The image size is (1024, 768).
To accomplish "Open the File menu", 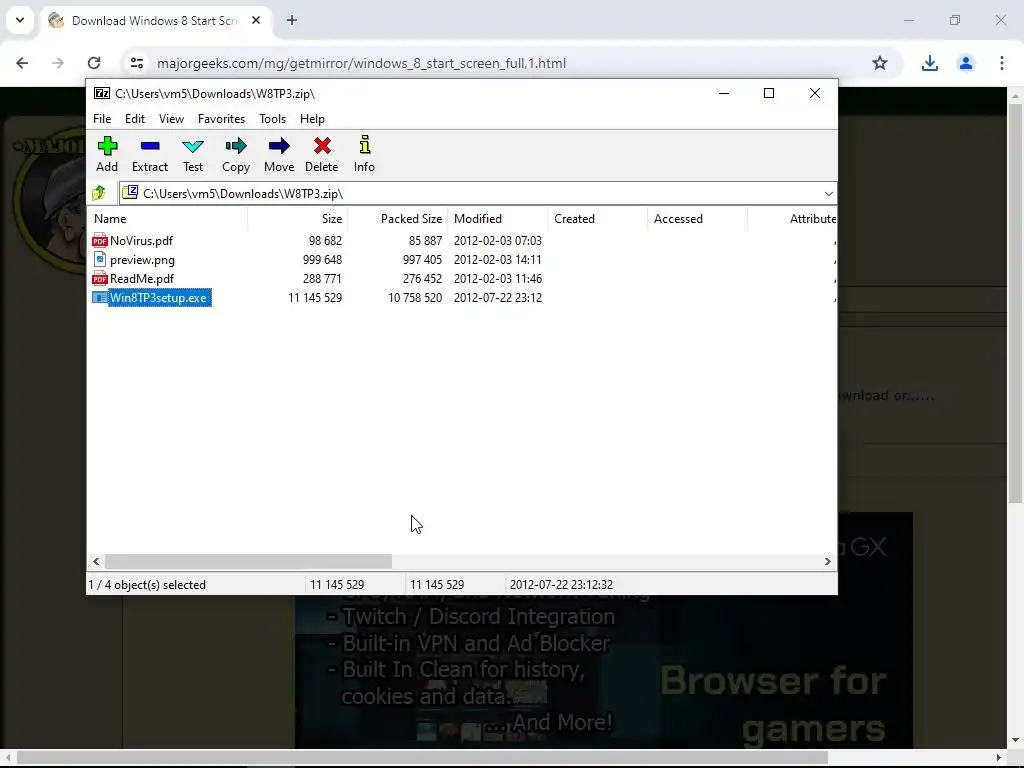I will pyautogui.click(x=102, y=119).
